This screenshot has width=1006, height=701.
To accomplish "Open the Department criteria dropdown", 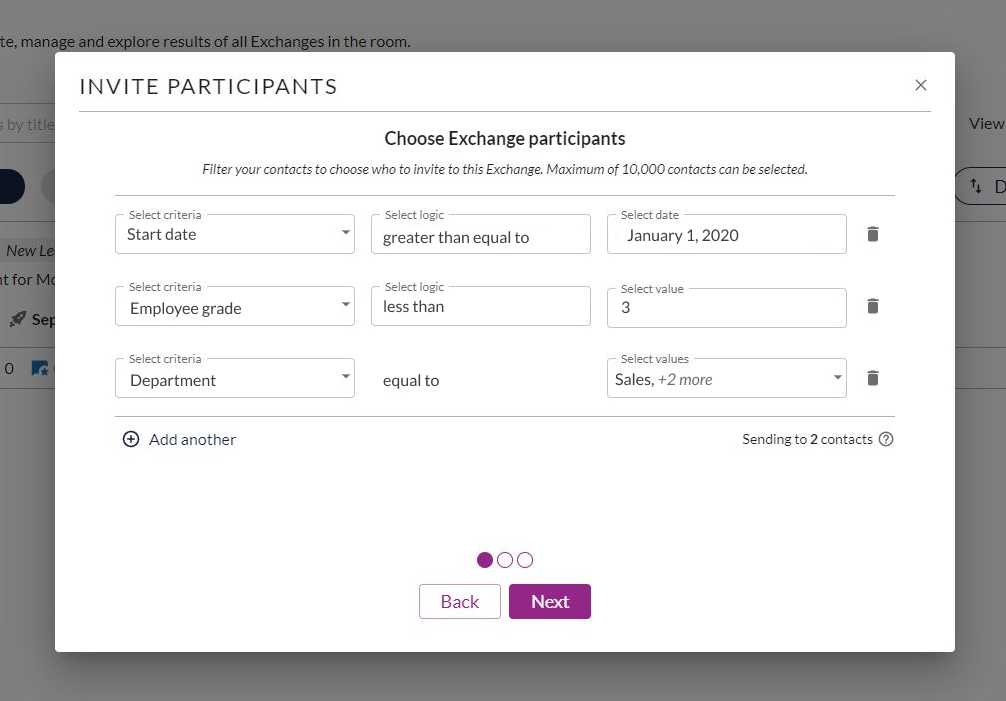I will [x=235, y=378].
